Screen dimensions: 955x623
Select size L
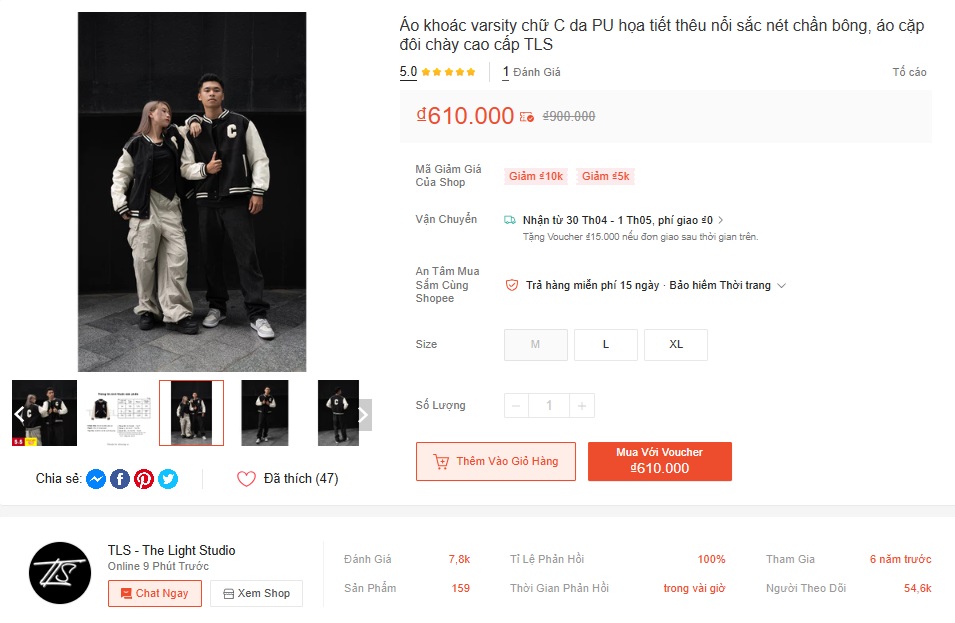point(605,344)
